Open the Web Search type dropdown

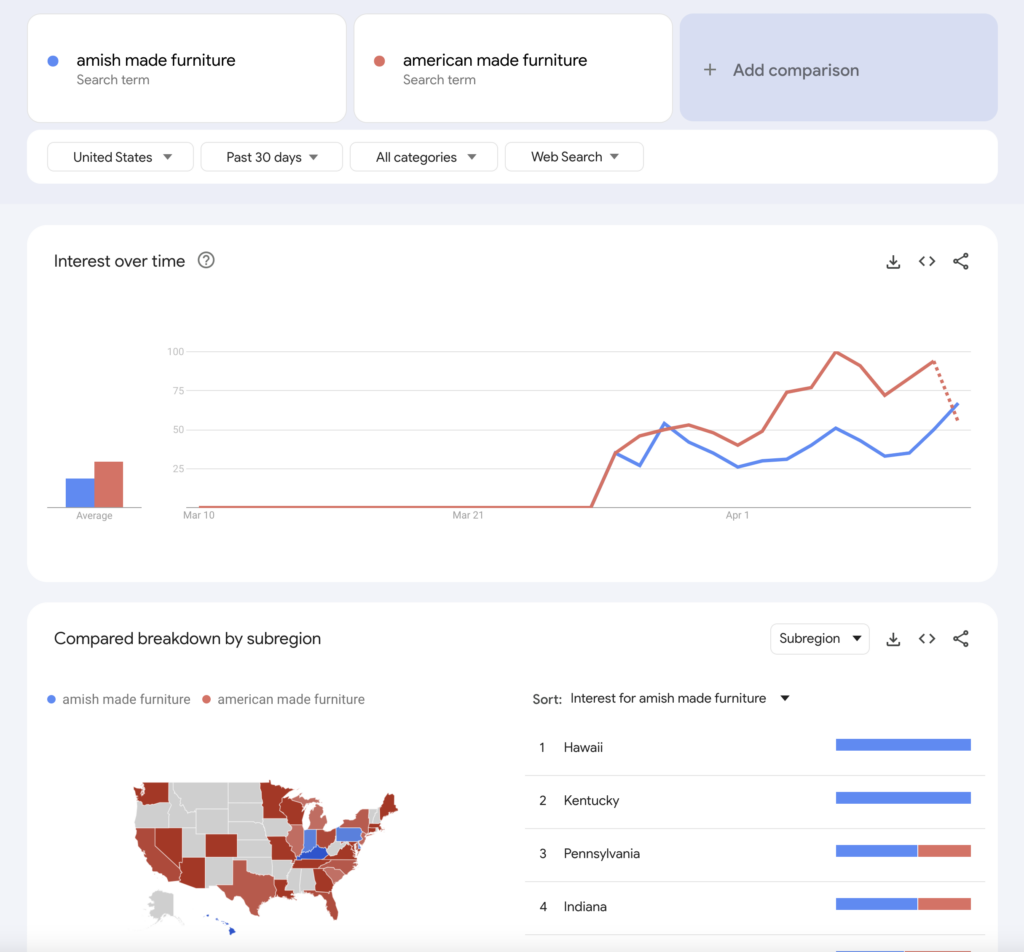tap(574, 156)
